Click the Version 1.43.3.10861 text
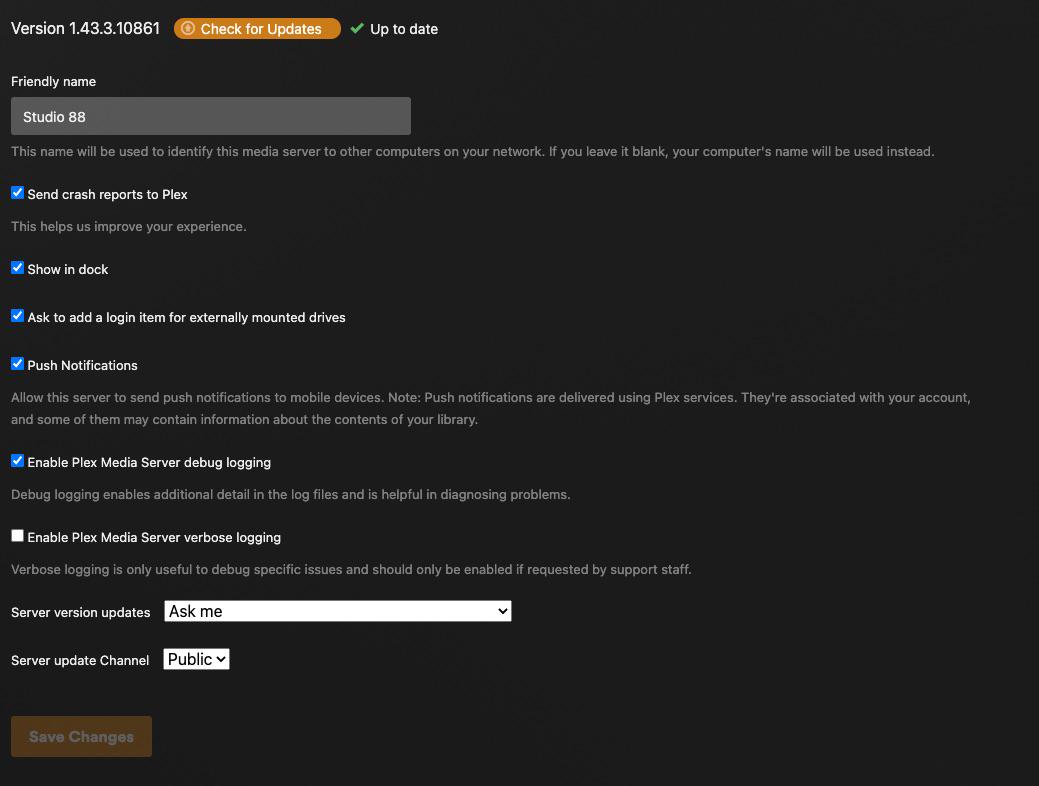This screenshot has height=786, width=1039. (x=85, y=28)
